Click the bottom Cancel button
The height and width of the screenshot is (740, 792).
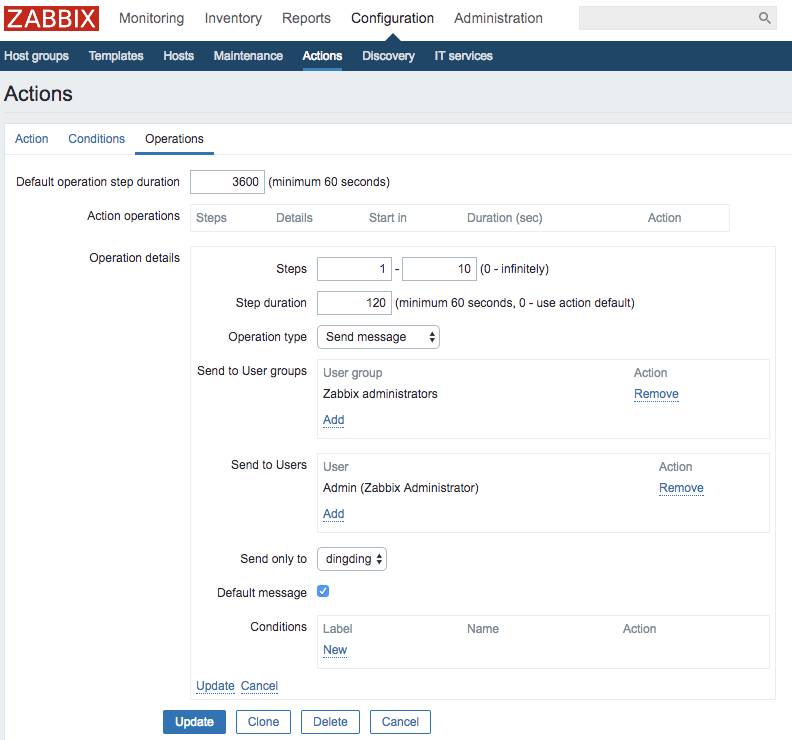[400, 722]
